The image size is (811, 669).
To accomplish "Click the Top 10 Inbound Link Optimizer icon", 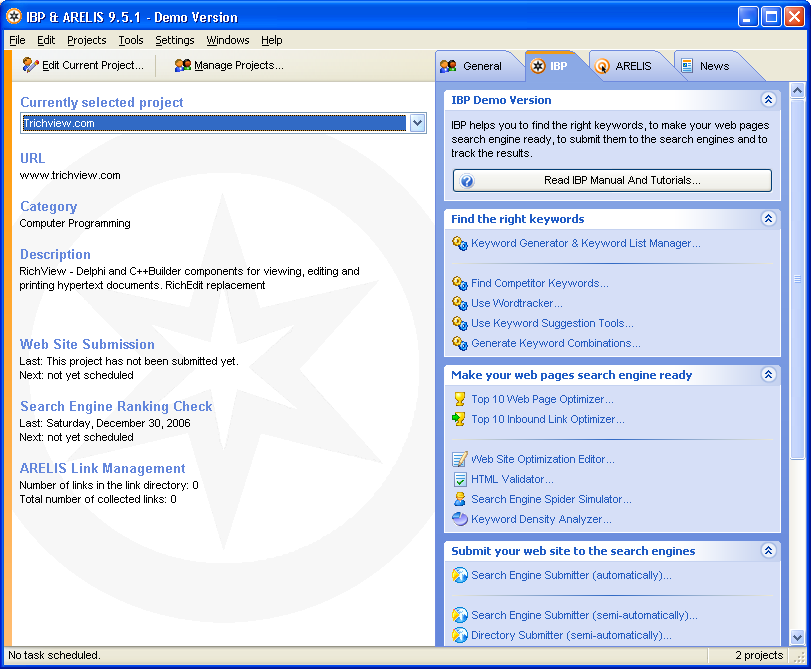I will [459, 419].
